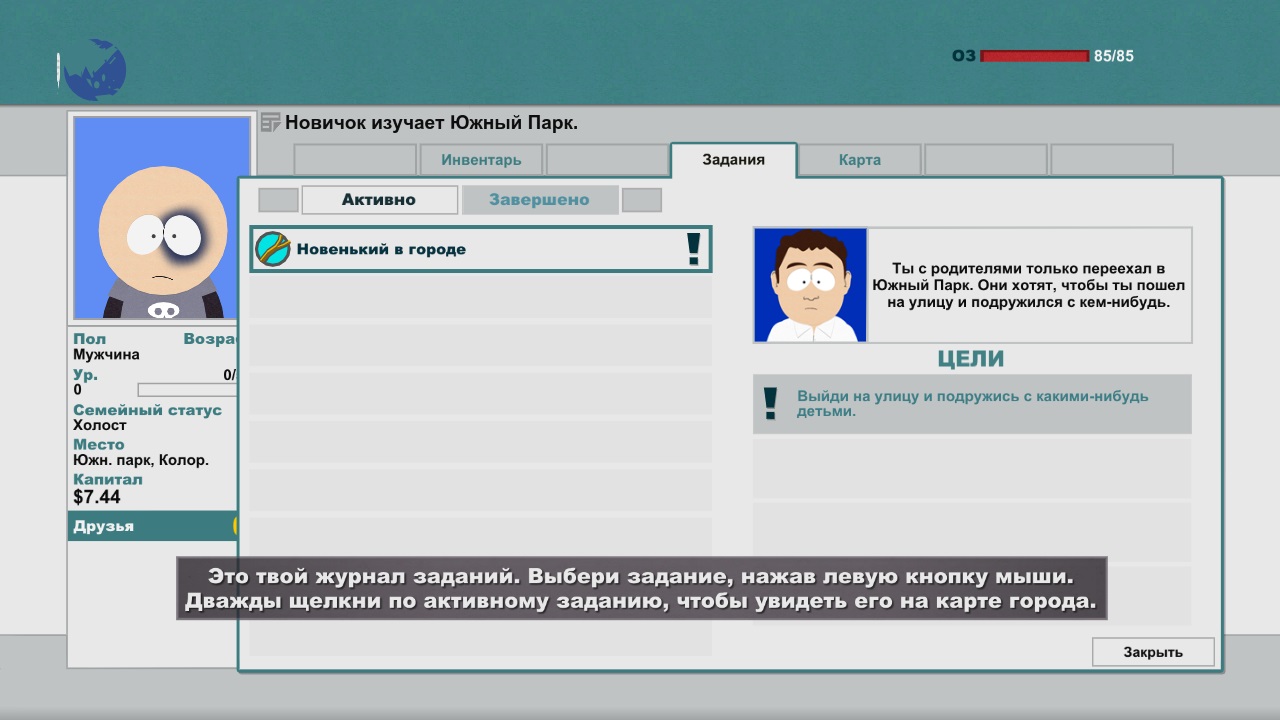Select the blank tab between Инвентарь and Задания
Screen dimensions: 1280x720
click(x=607, y=160)
